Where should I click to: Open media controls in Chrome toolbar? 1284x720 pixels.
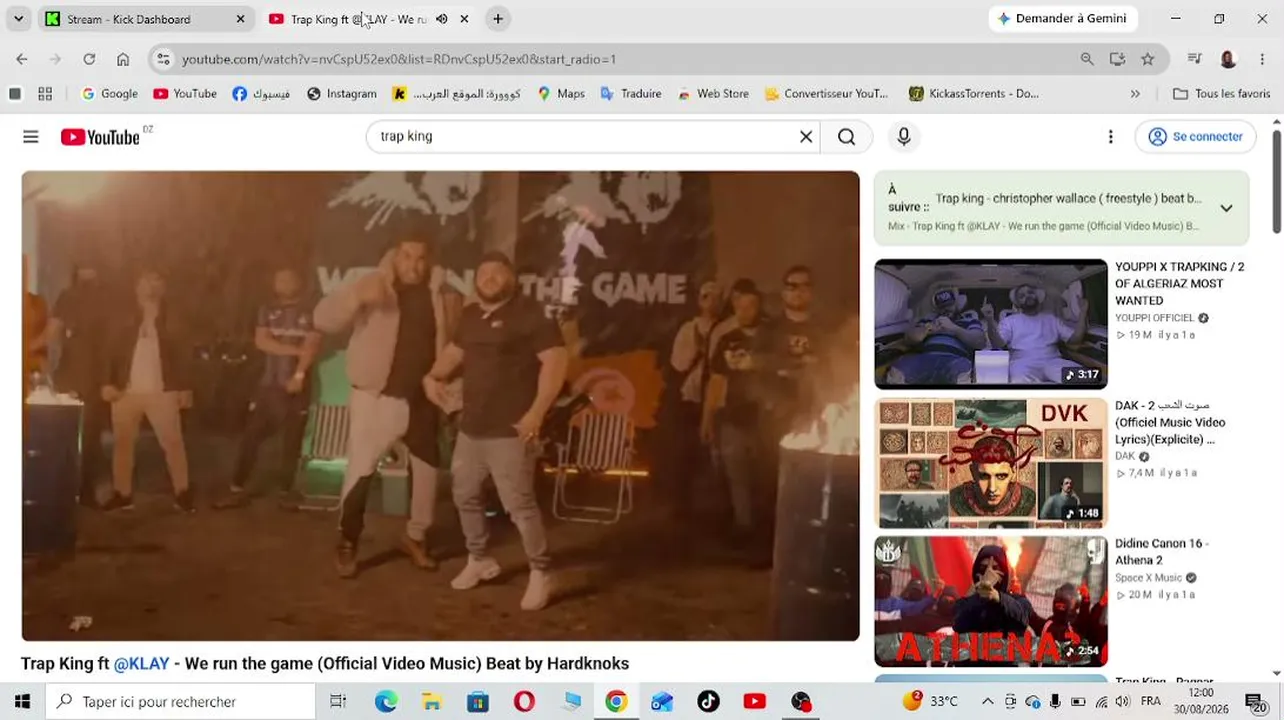[x=1194, y=59]
